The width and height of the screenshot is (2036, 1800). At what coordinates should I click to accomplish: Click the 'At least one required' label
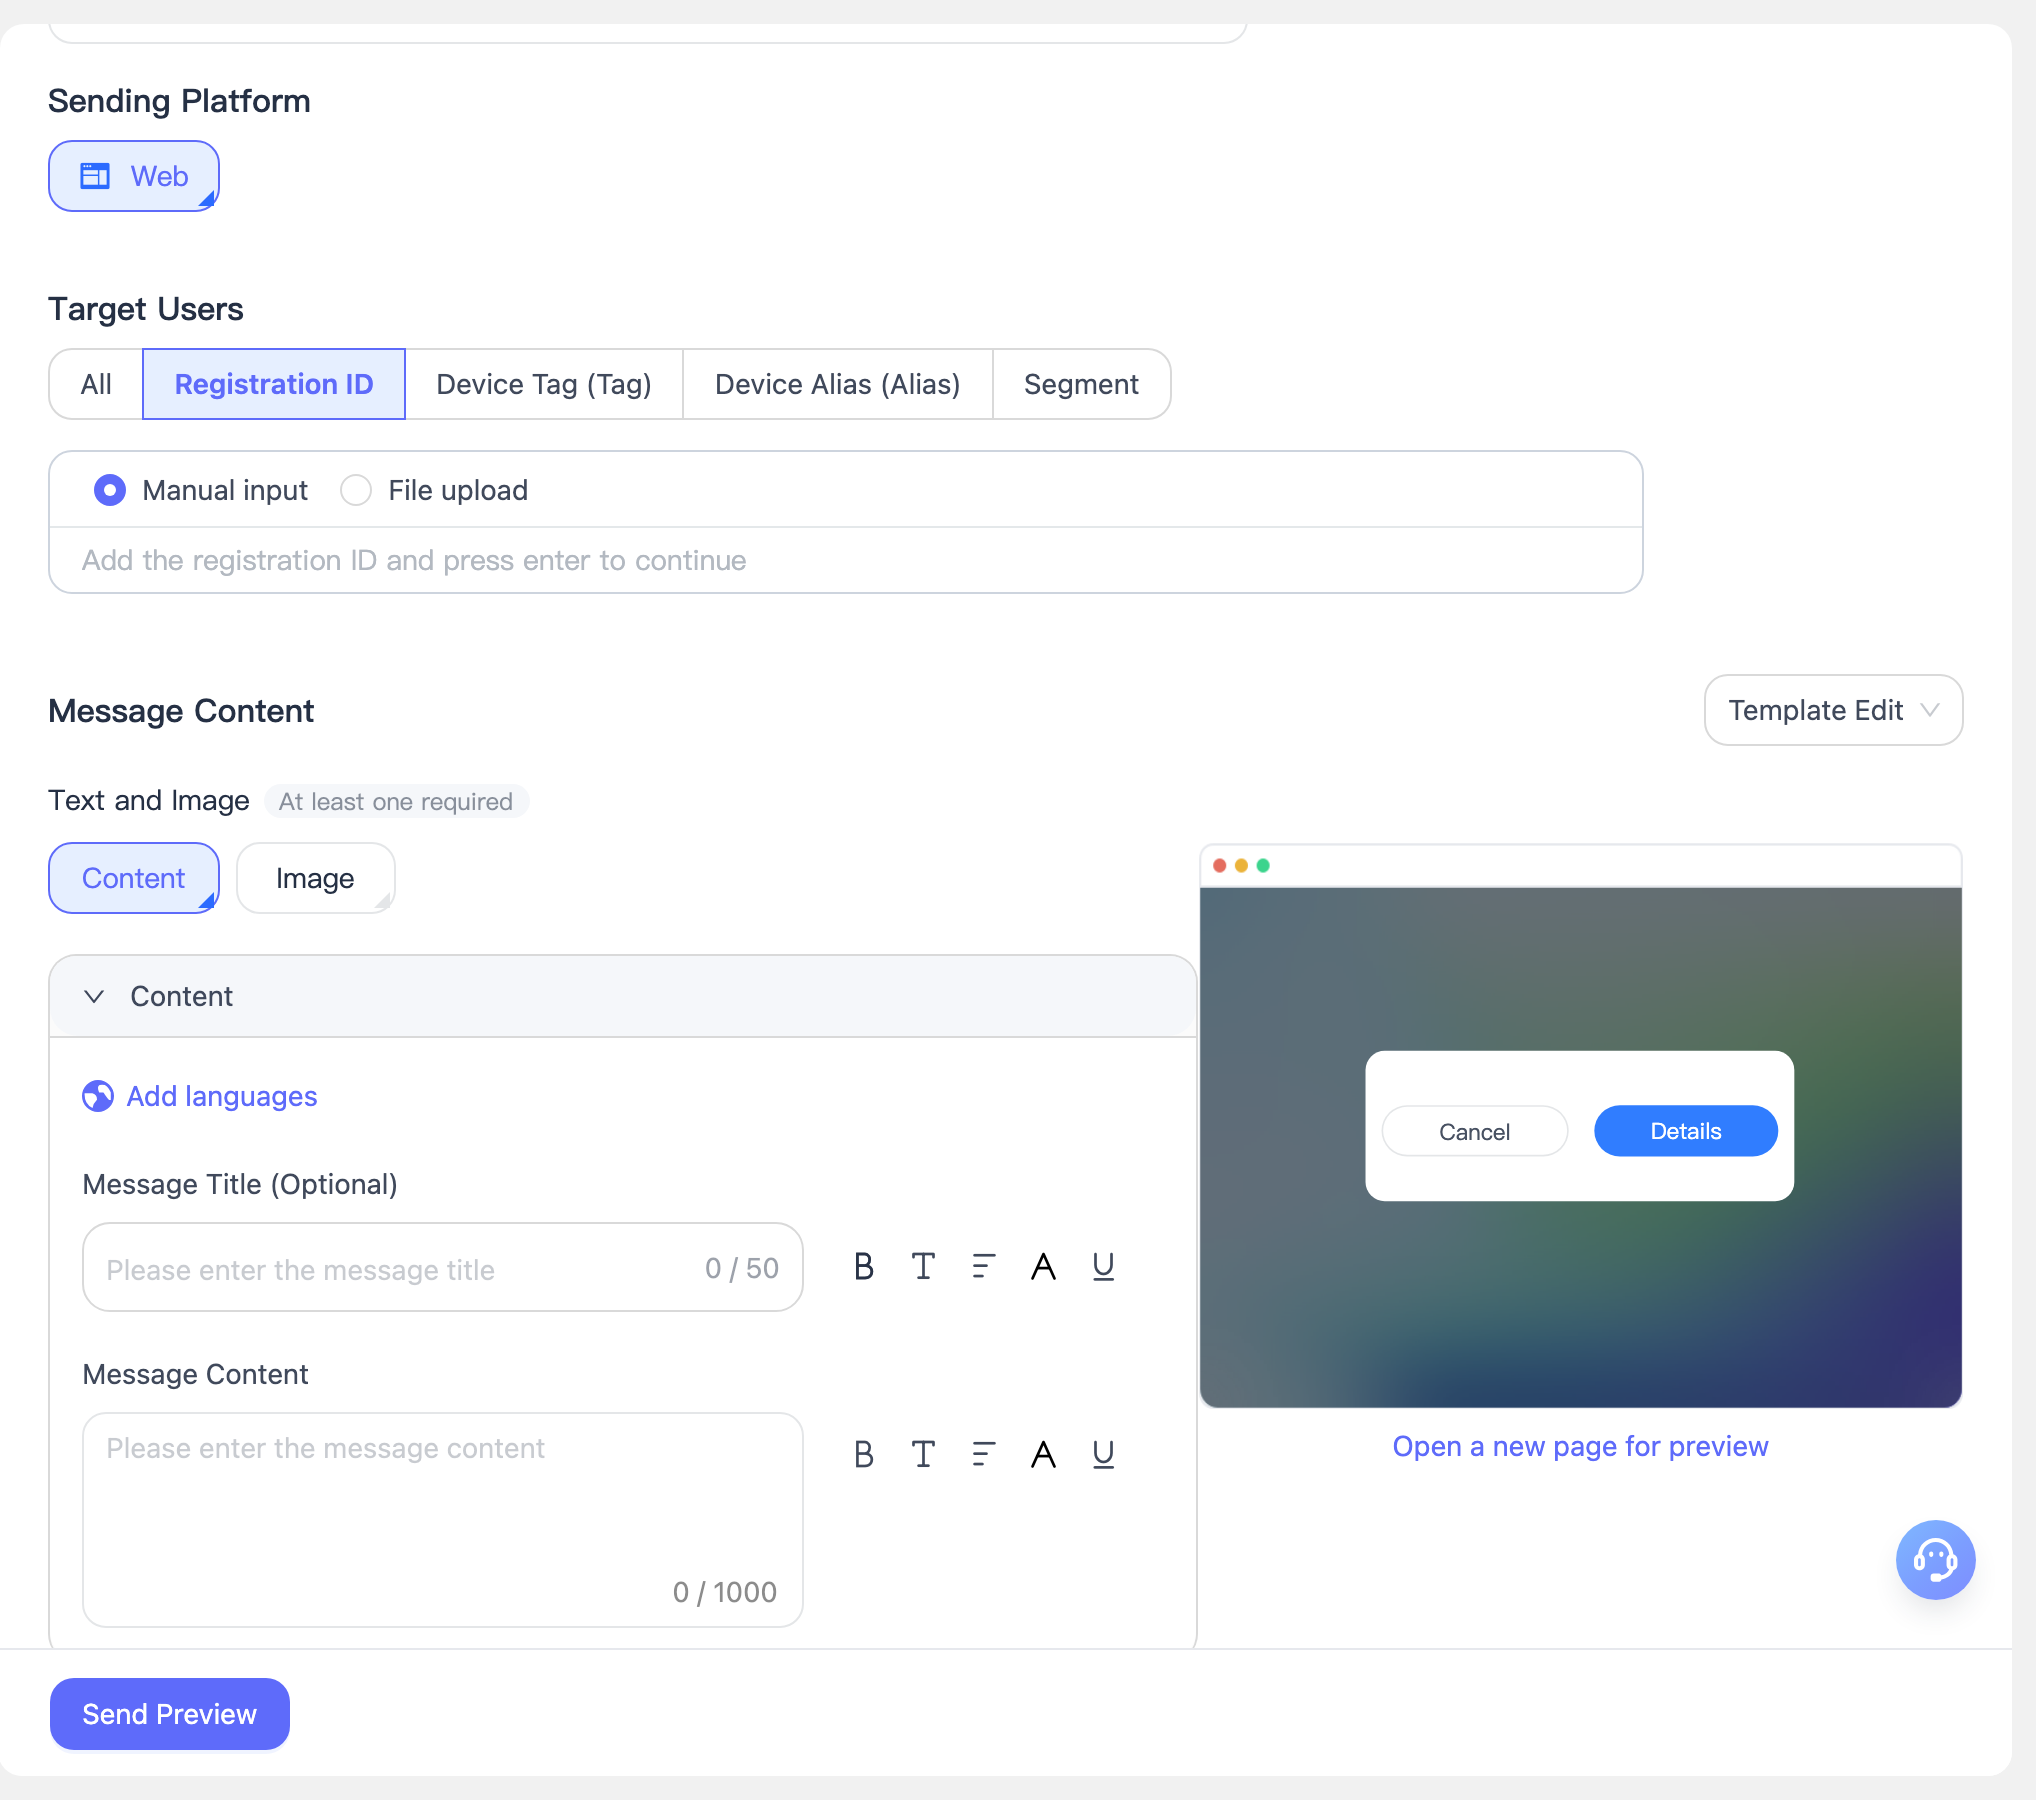pyautogui.click(x=396, y=801)
